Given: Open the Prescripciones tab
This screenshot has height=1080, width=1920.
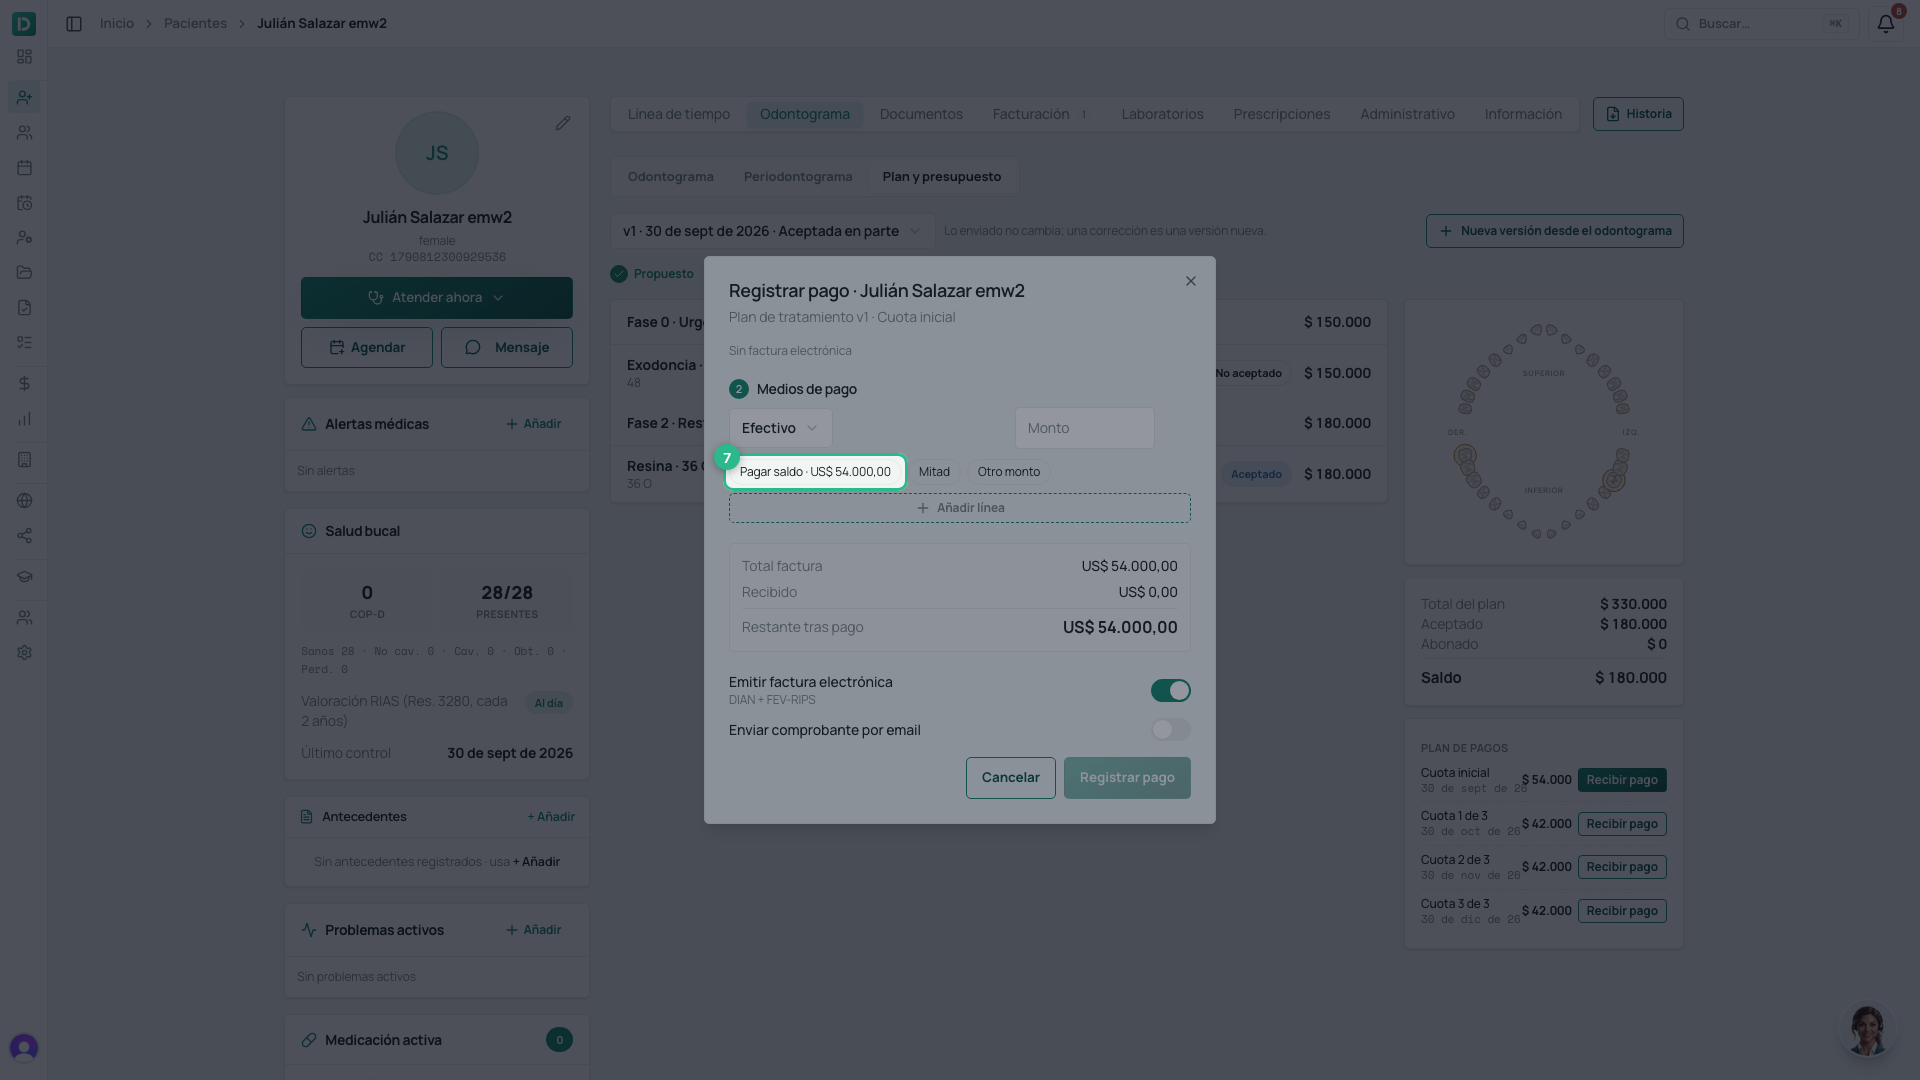Looking at the screenshot, I should [1281, 114].
